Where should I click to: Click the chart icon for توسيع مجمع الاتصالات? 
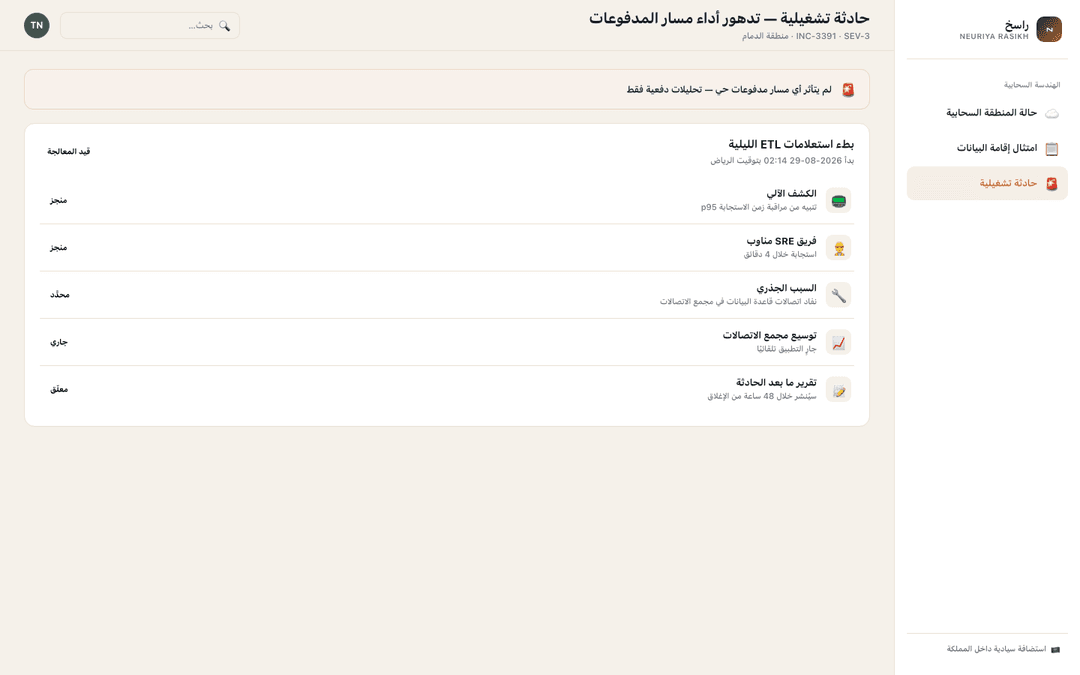point(838,342)
